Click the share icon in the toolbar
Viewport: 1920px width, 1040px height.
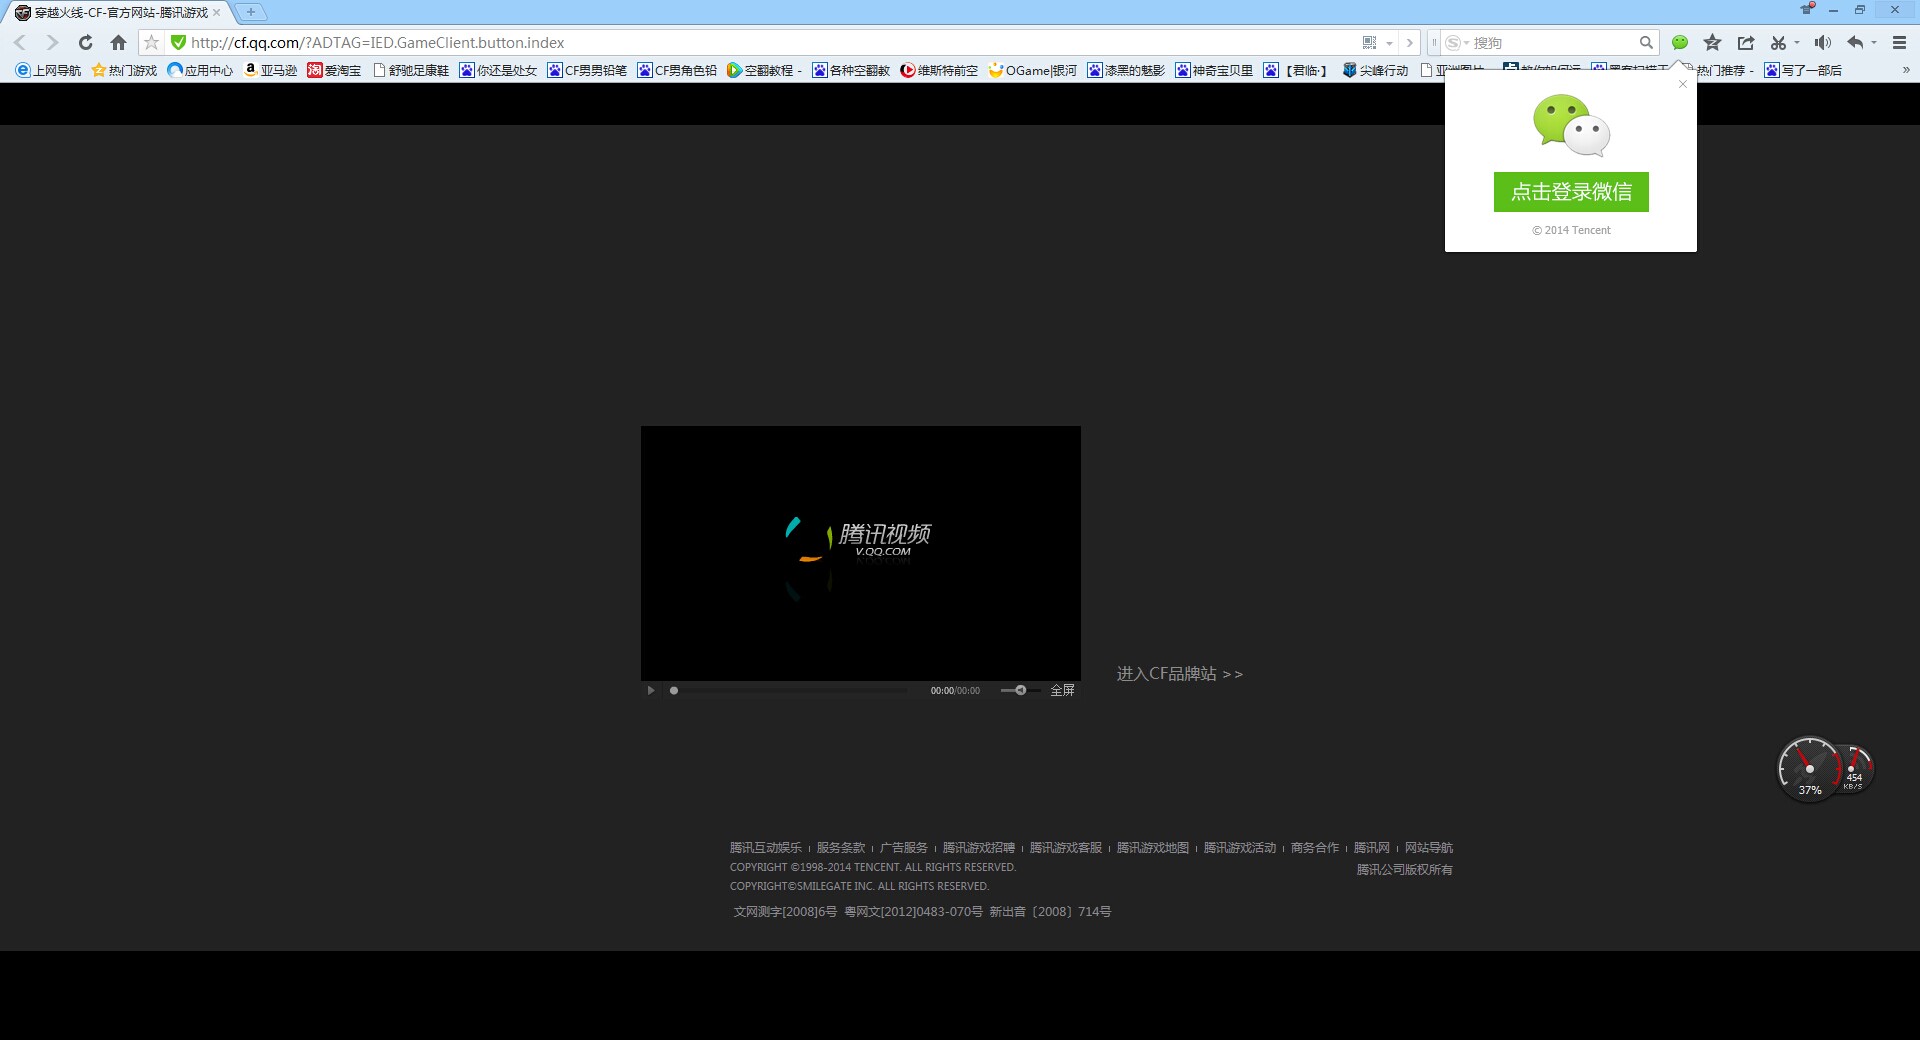[x=1746, y=43]
